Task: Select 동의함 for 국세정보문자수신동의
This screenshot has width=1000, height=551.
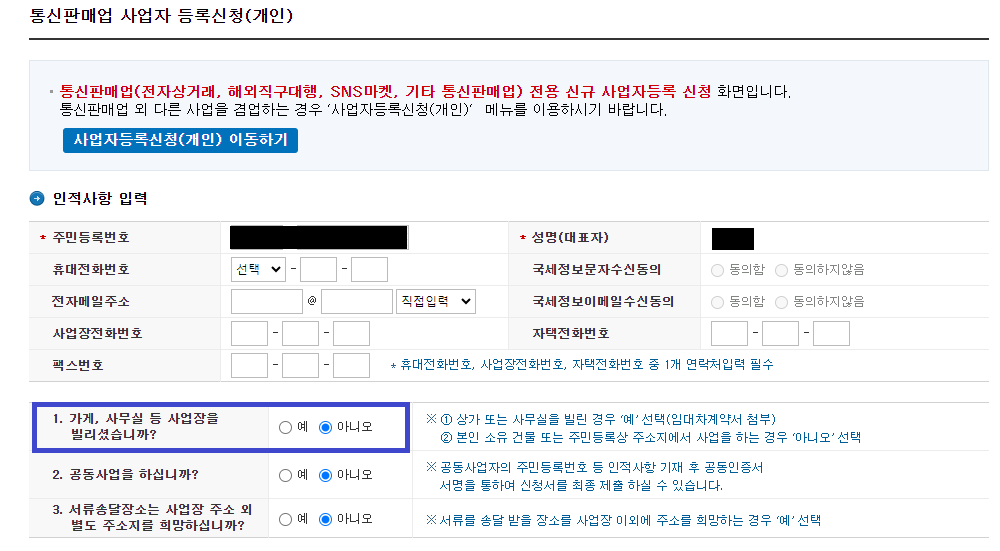Action: click(x=717, y=270)
